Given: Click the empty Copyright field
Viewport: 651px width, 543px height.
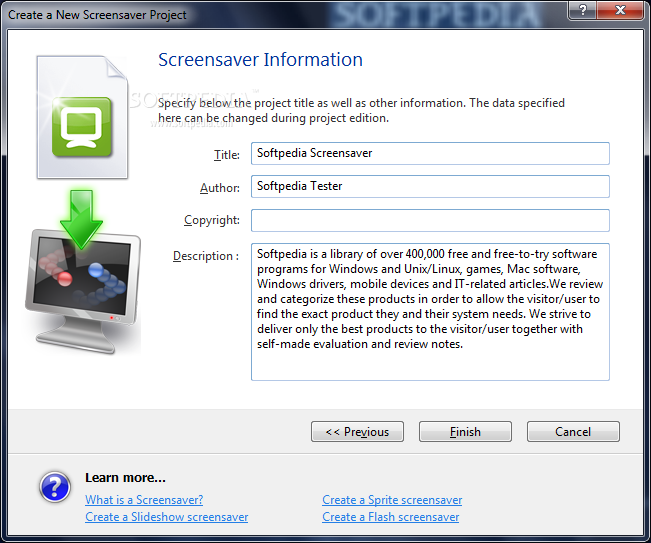Looking at the screenshot, I should click(430, 220).
